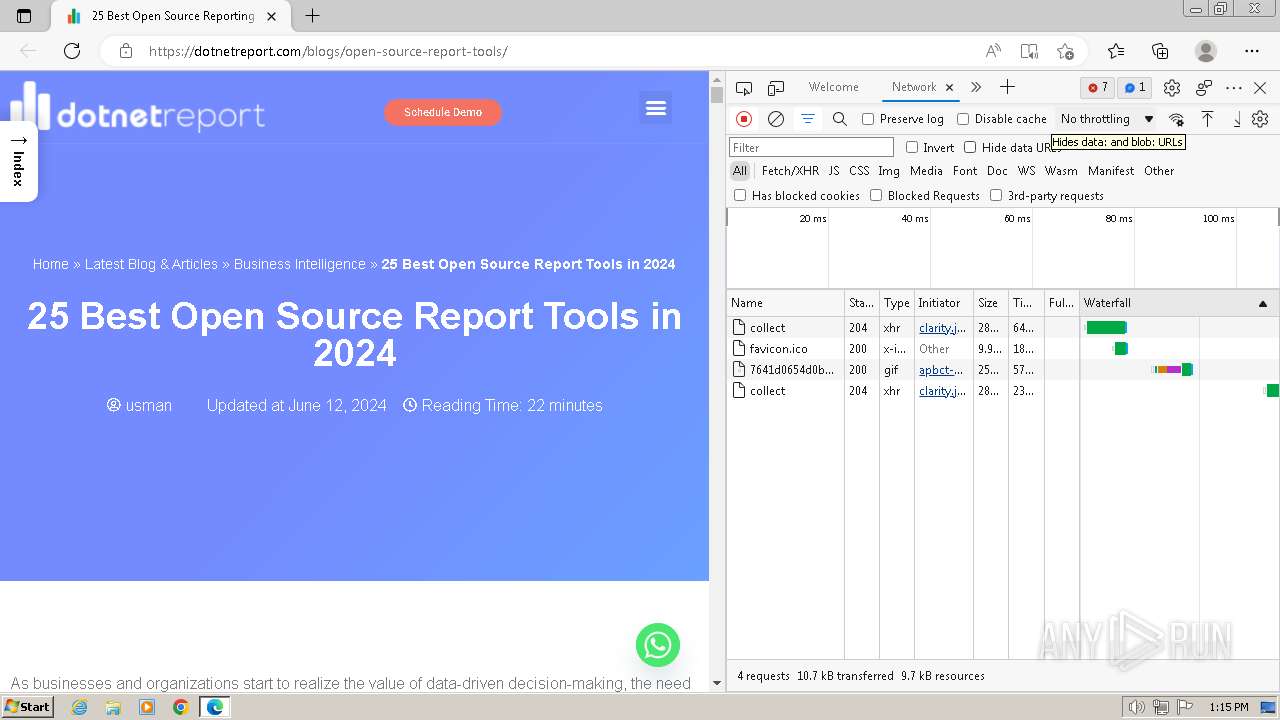Filter requests by CSS type

pos(859,171)
